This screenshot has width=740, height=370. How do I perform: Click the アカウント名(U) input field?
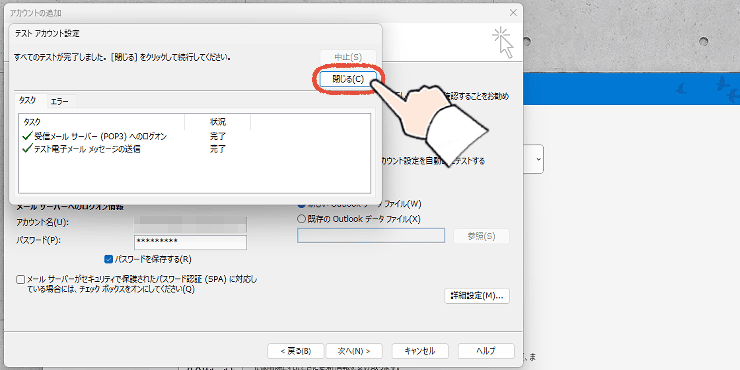click(190, 224)
